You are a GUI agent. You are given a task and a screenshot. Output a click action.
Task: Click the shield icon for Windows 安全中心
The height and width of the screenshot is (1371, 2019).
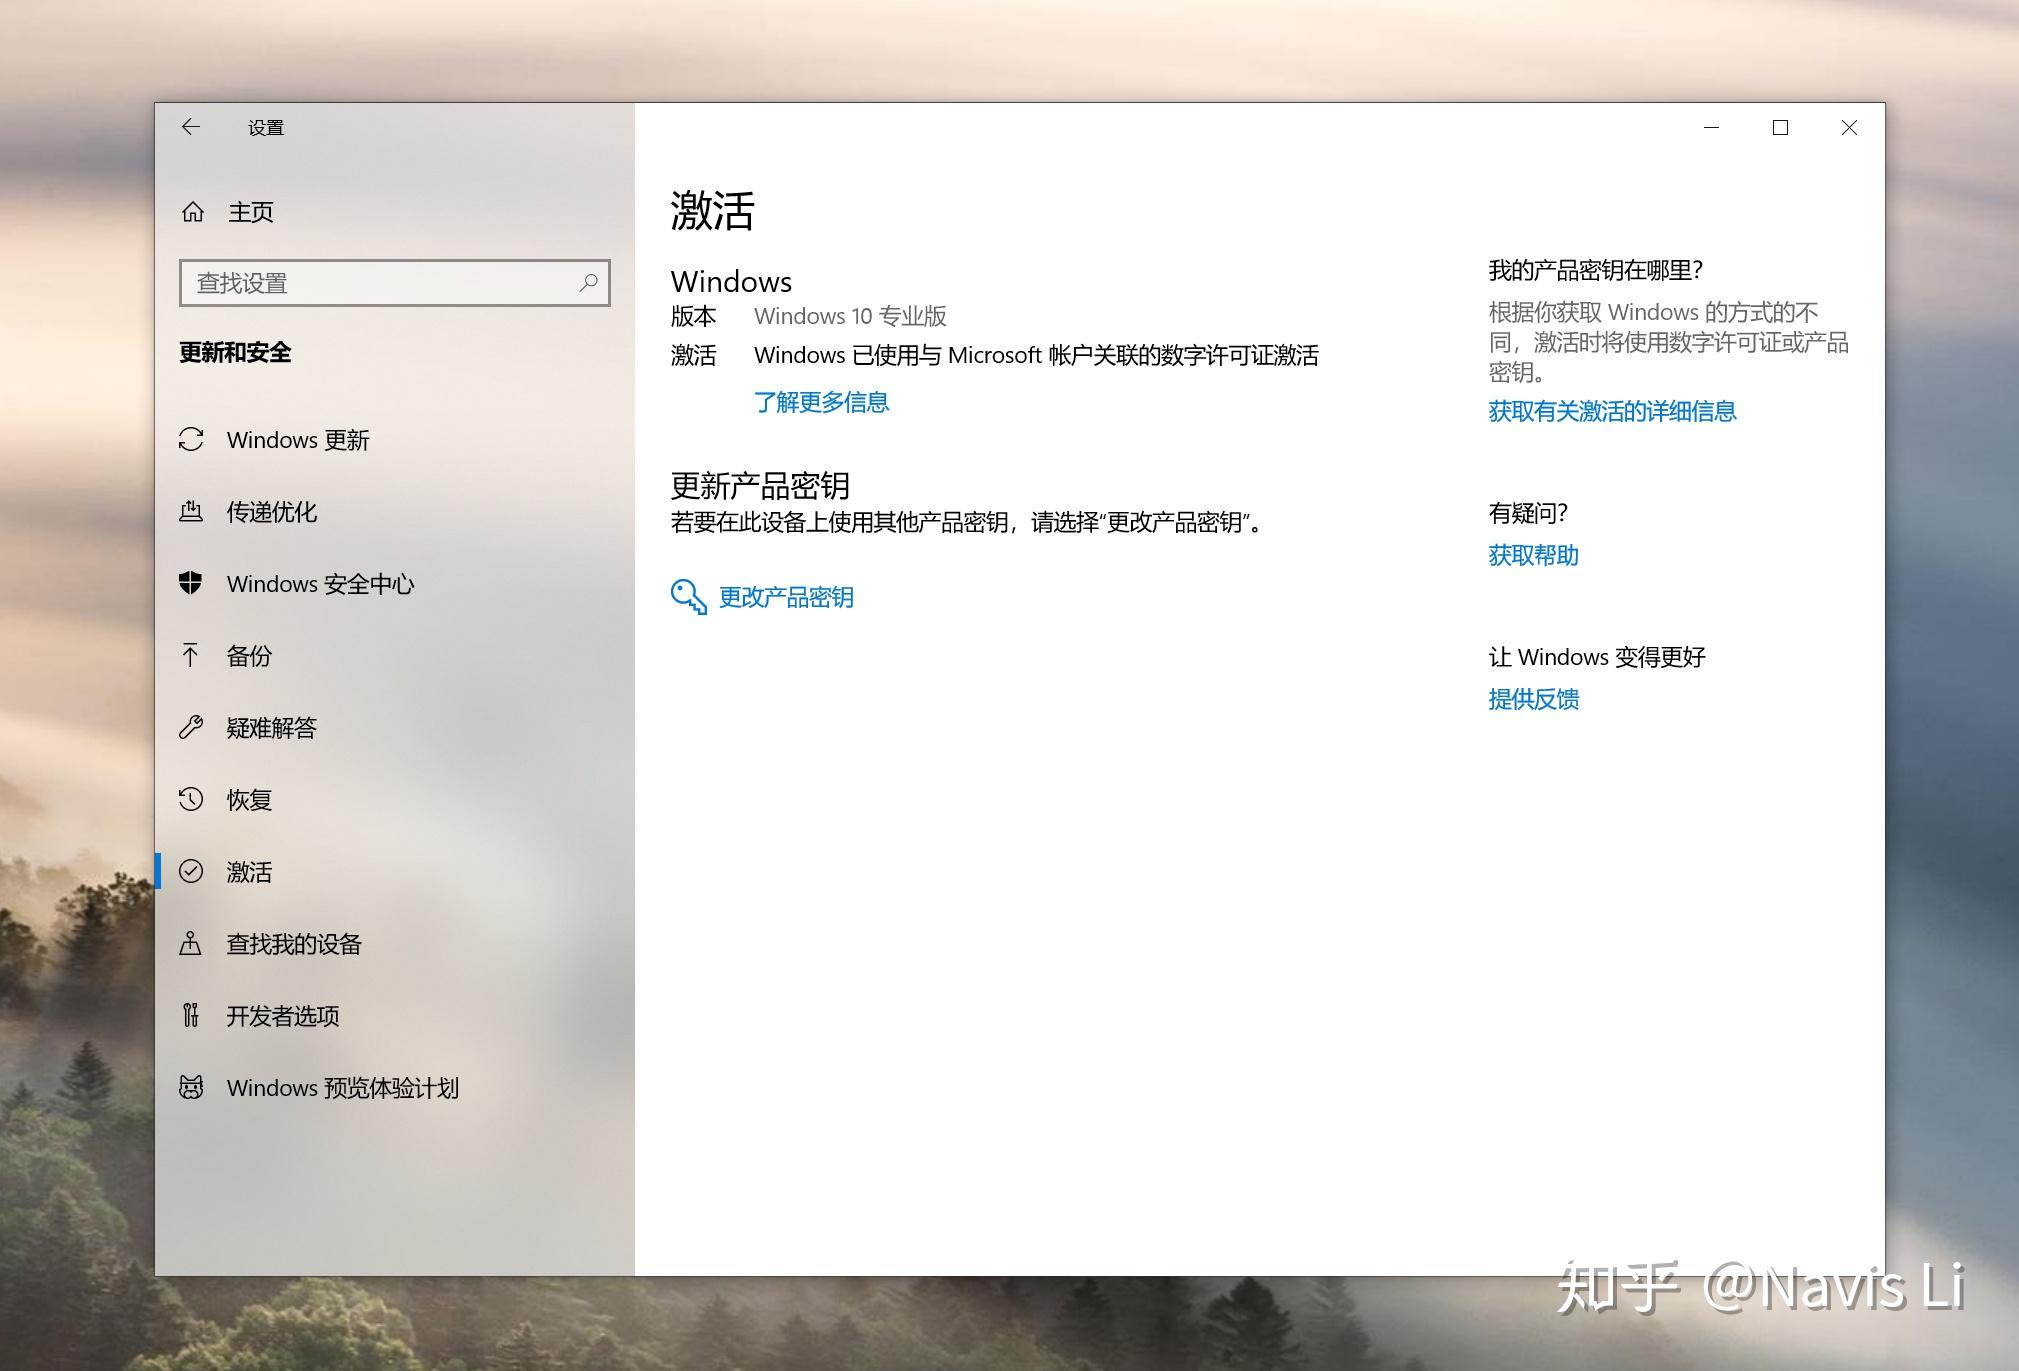point(191,583)
